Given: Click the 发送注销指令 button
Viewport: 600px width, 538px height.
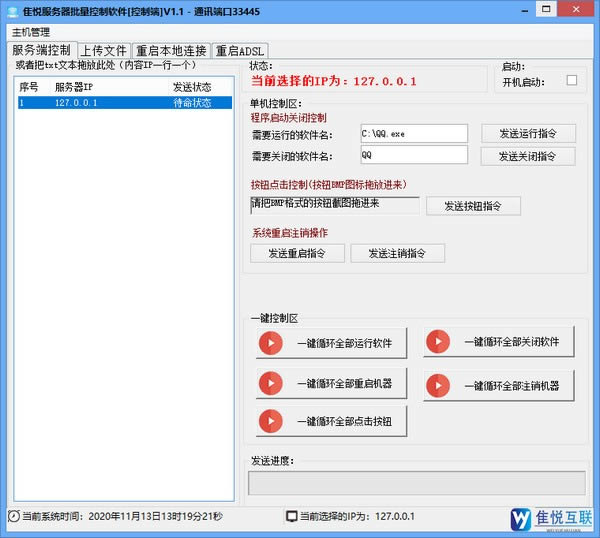Looking at the screenshot, I should point(398,253).
